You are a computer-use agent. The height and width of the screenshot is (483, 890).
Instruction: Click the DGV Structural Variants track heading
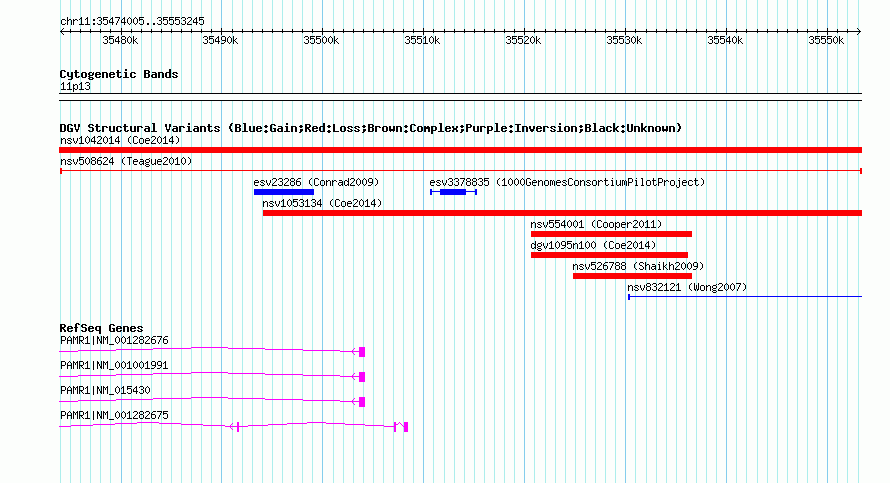click(x=371, y=128)
